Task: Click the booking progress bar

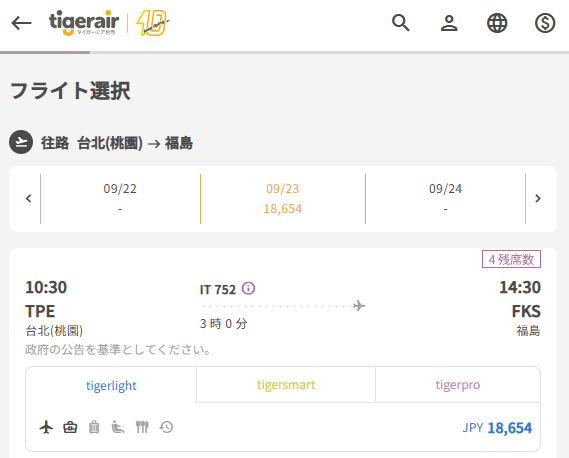Action: click(x=284, y=53)
